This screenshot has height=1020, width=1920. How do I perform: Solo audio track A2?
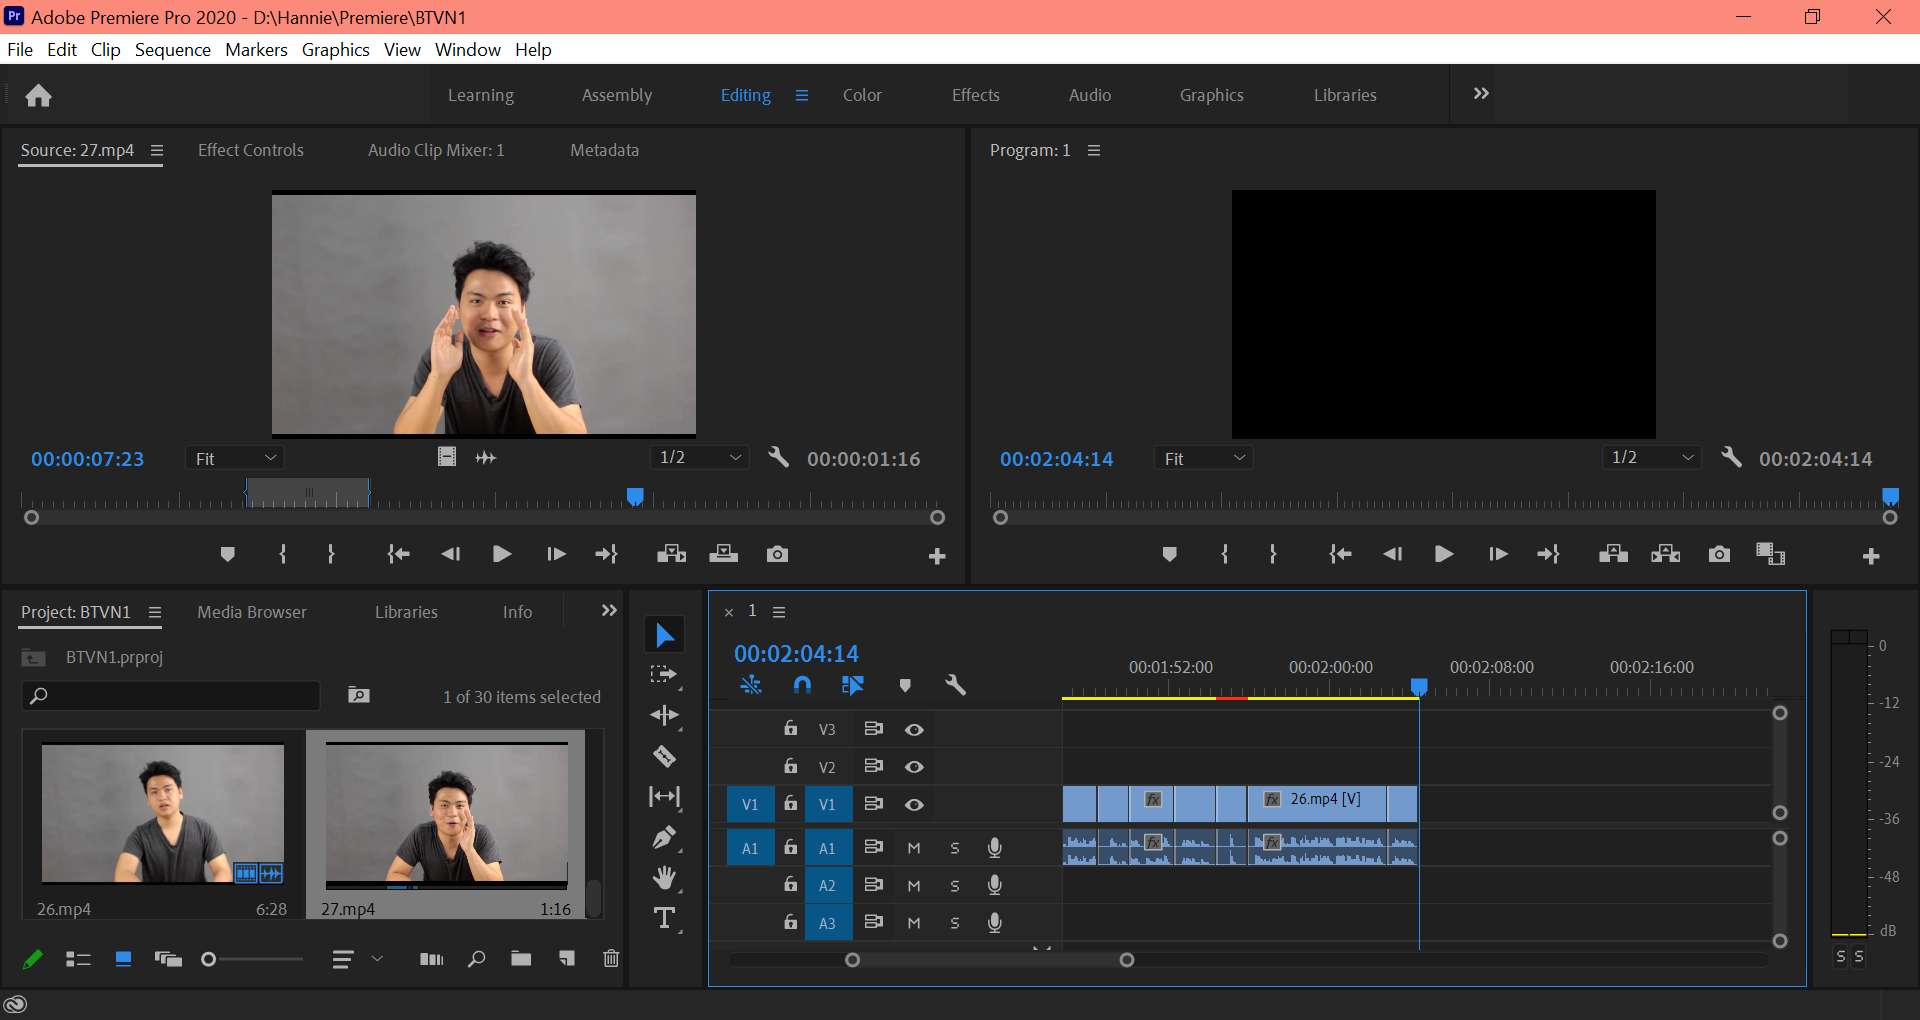tap(955, 886)
